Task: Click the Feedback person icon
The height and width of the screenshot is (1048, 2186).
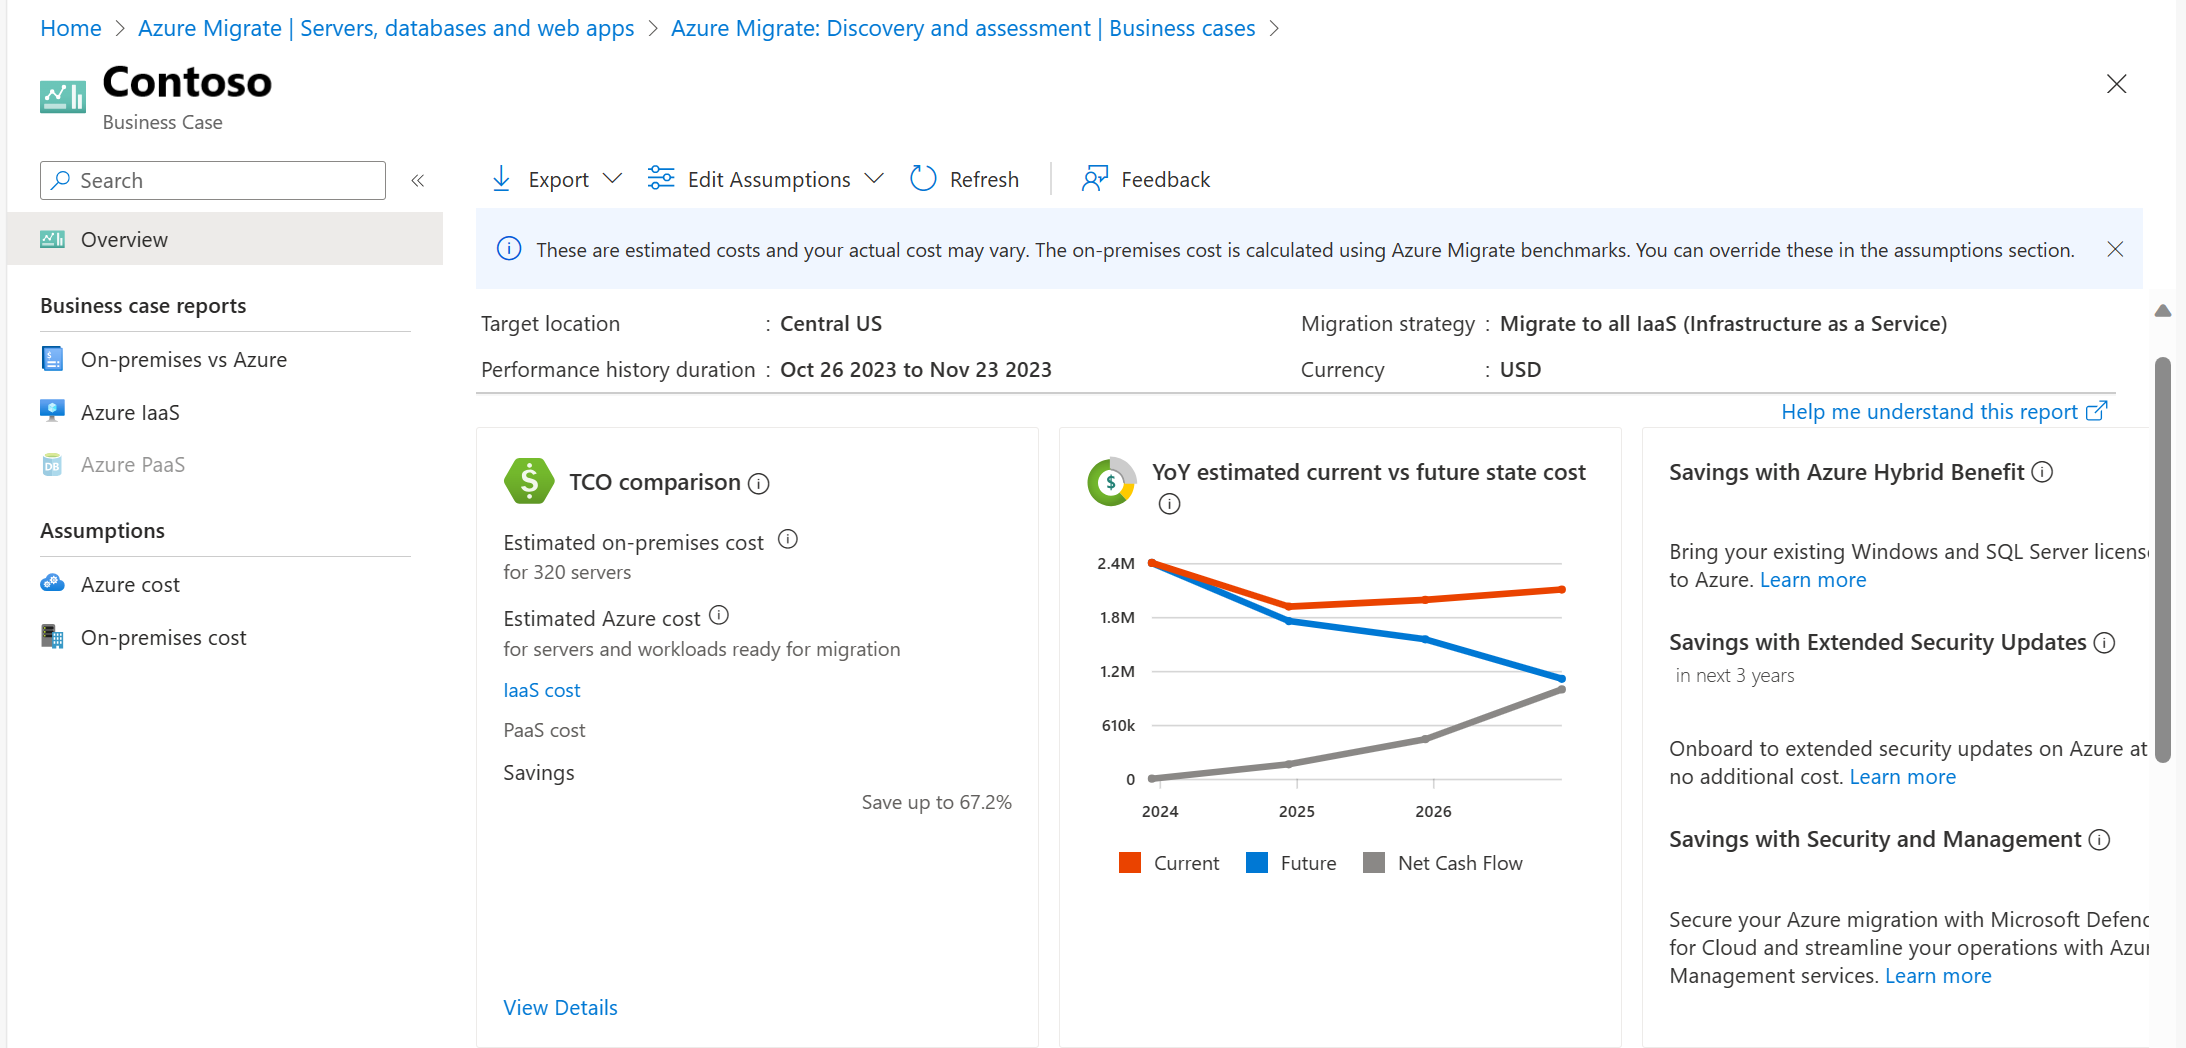Action: tap(1095, 178)
